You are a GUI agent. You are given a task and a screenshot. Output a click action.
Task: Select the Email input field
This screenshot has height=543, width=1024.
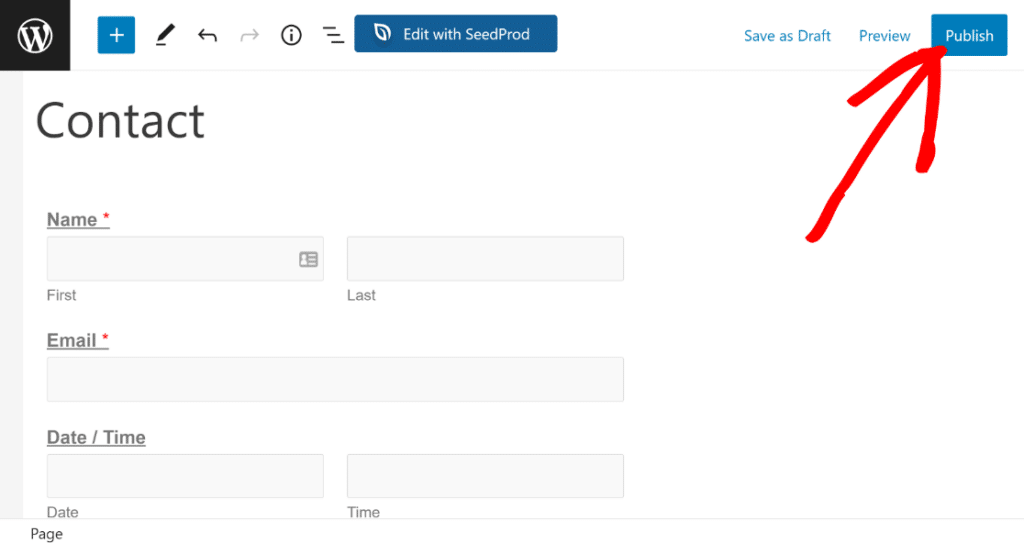pyautogui.click(x=335, y=379)
